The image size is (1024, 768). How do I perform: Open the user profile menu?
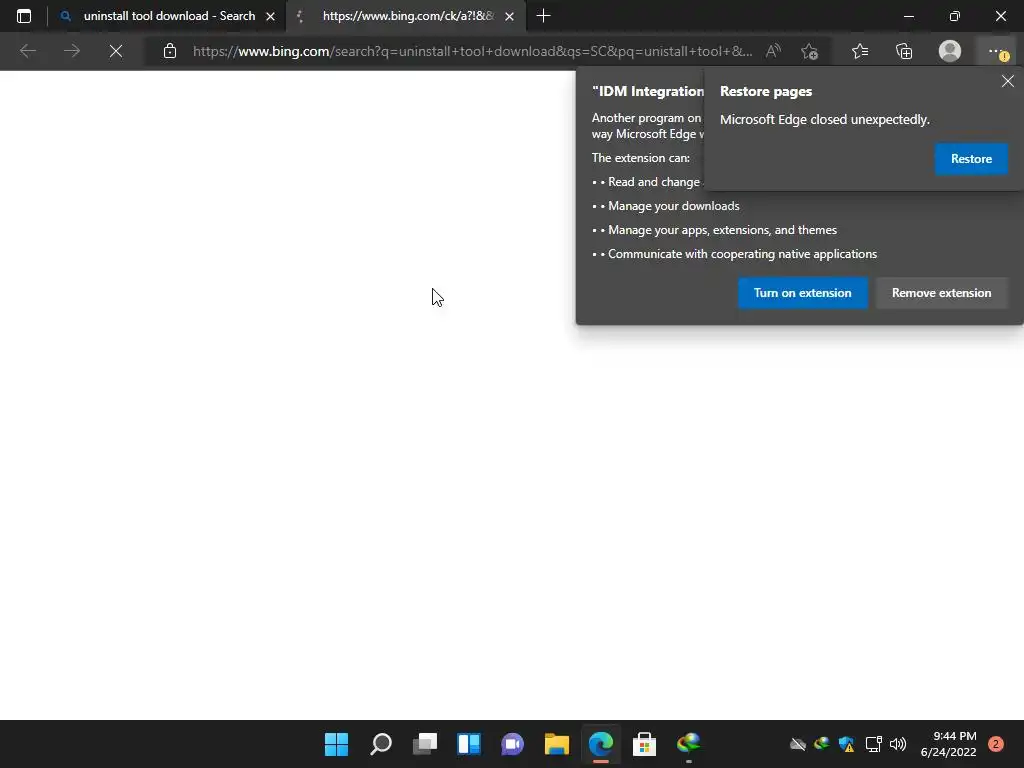[950, 51]
